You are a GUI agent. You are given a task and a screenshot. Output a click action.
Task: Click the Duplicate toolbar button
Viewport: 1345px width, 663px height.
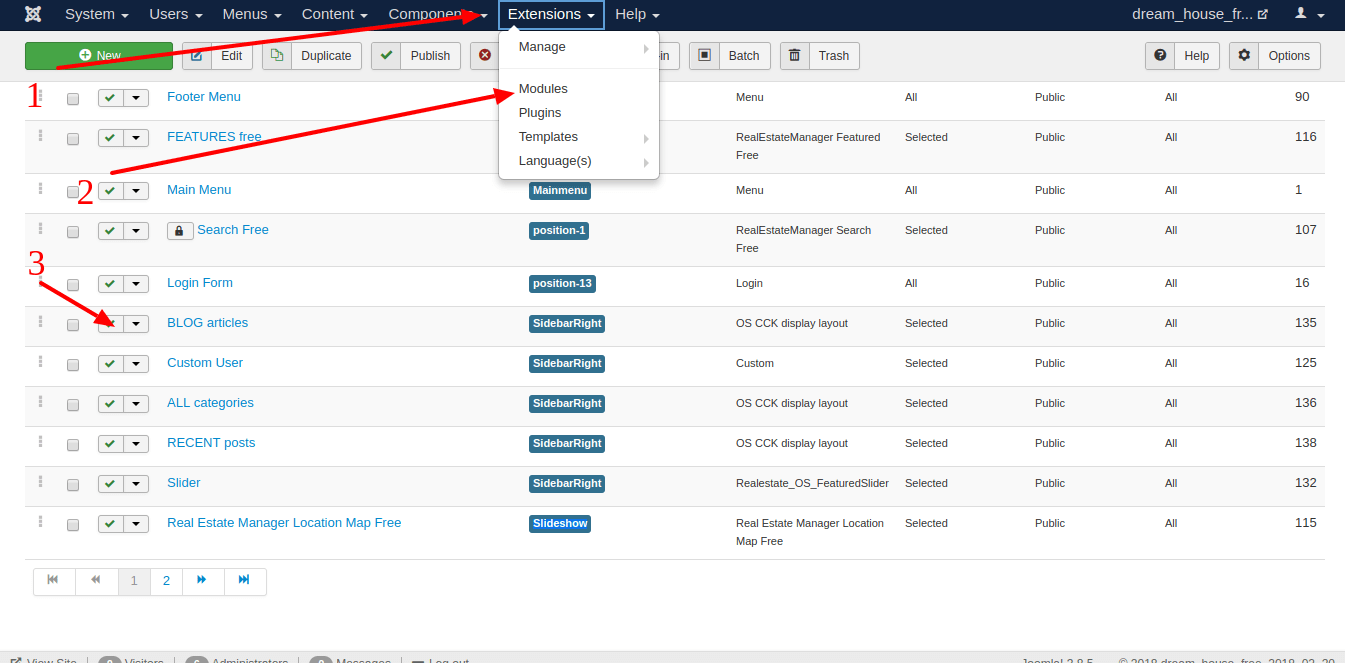tap(312, 56)
